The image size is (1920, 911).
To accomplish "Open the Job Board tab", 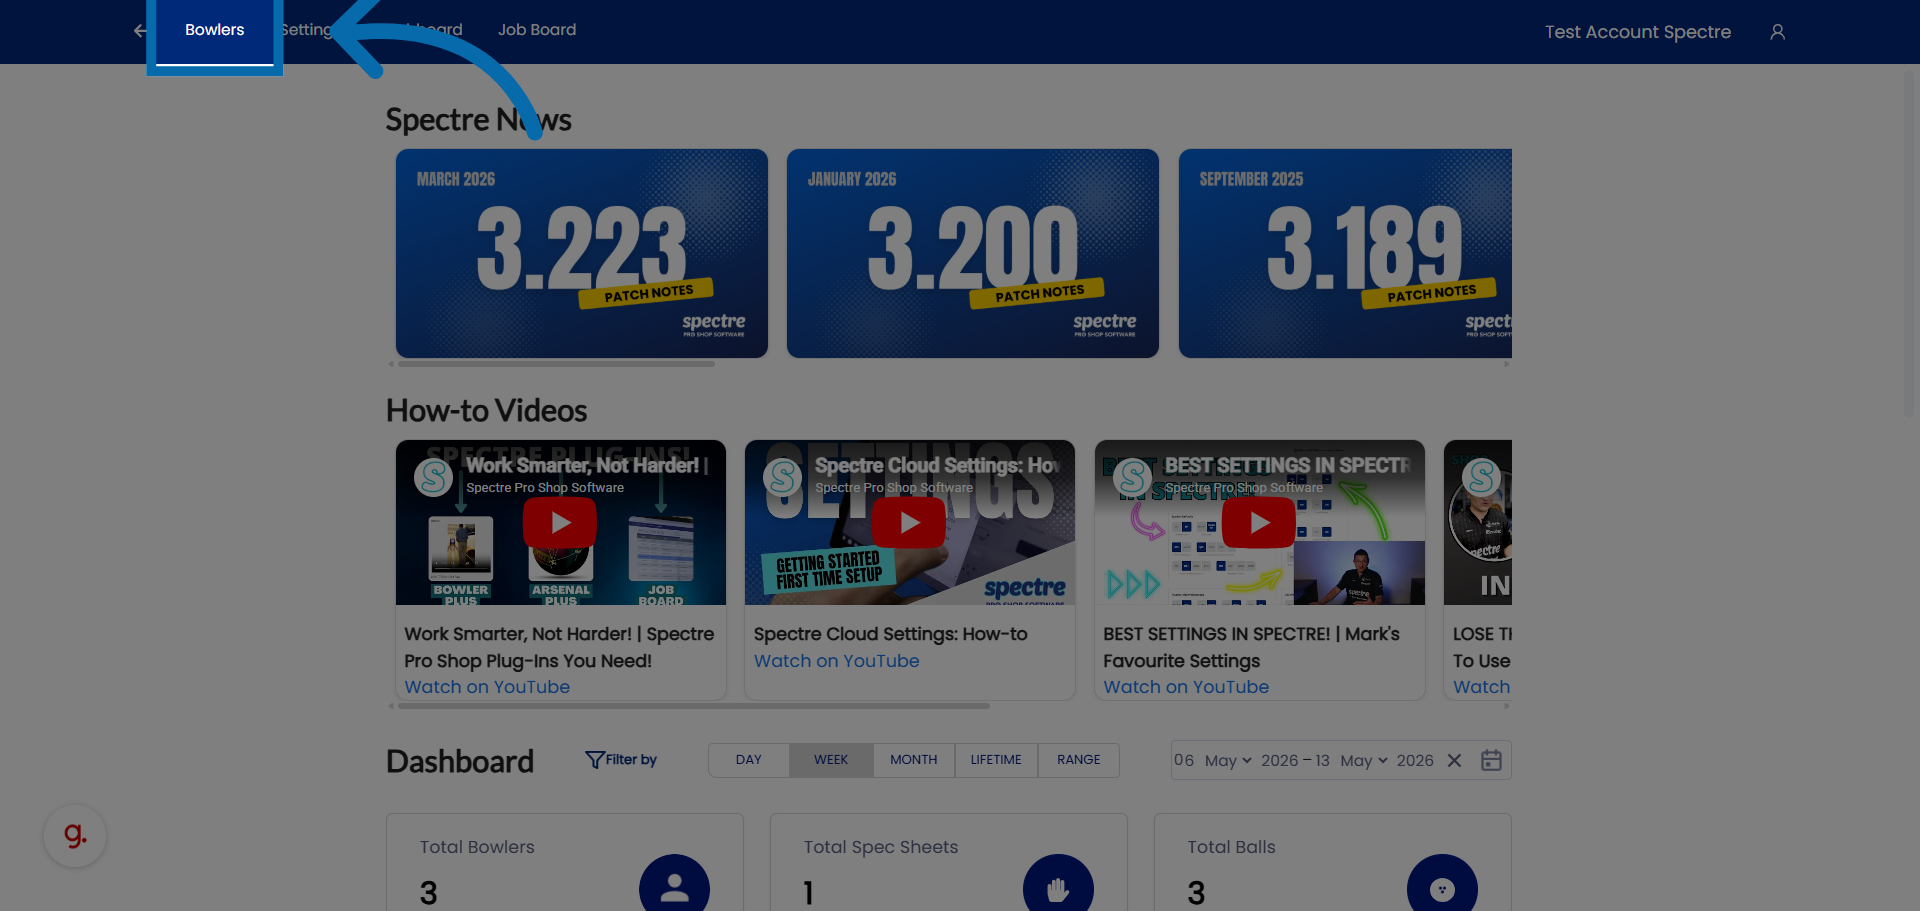I will pos(537,30).
